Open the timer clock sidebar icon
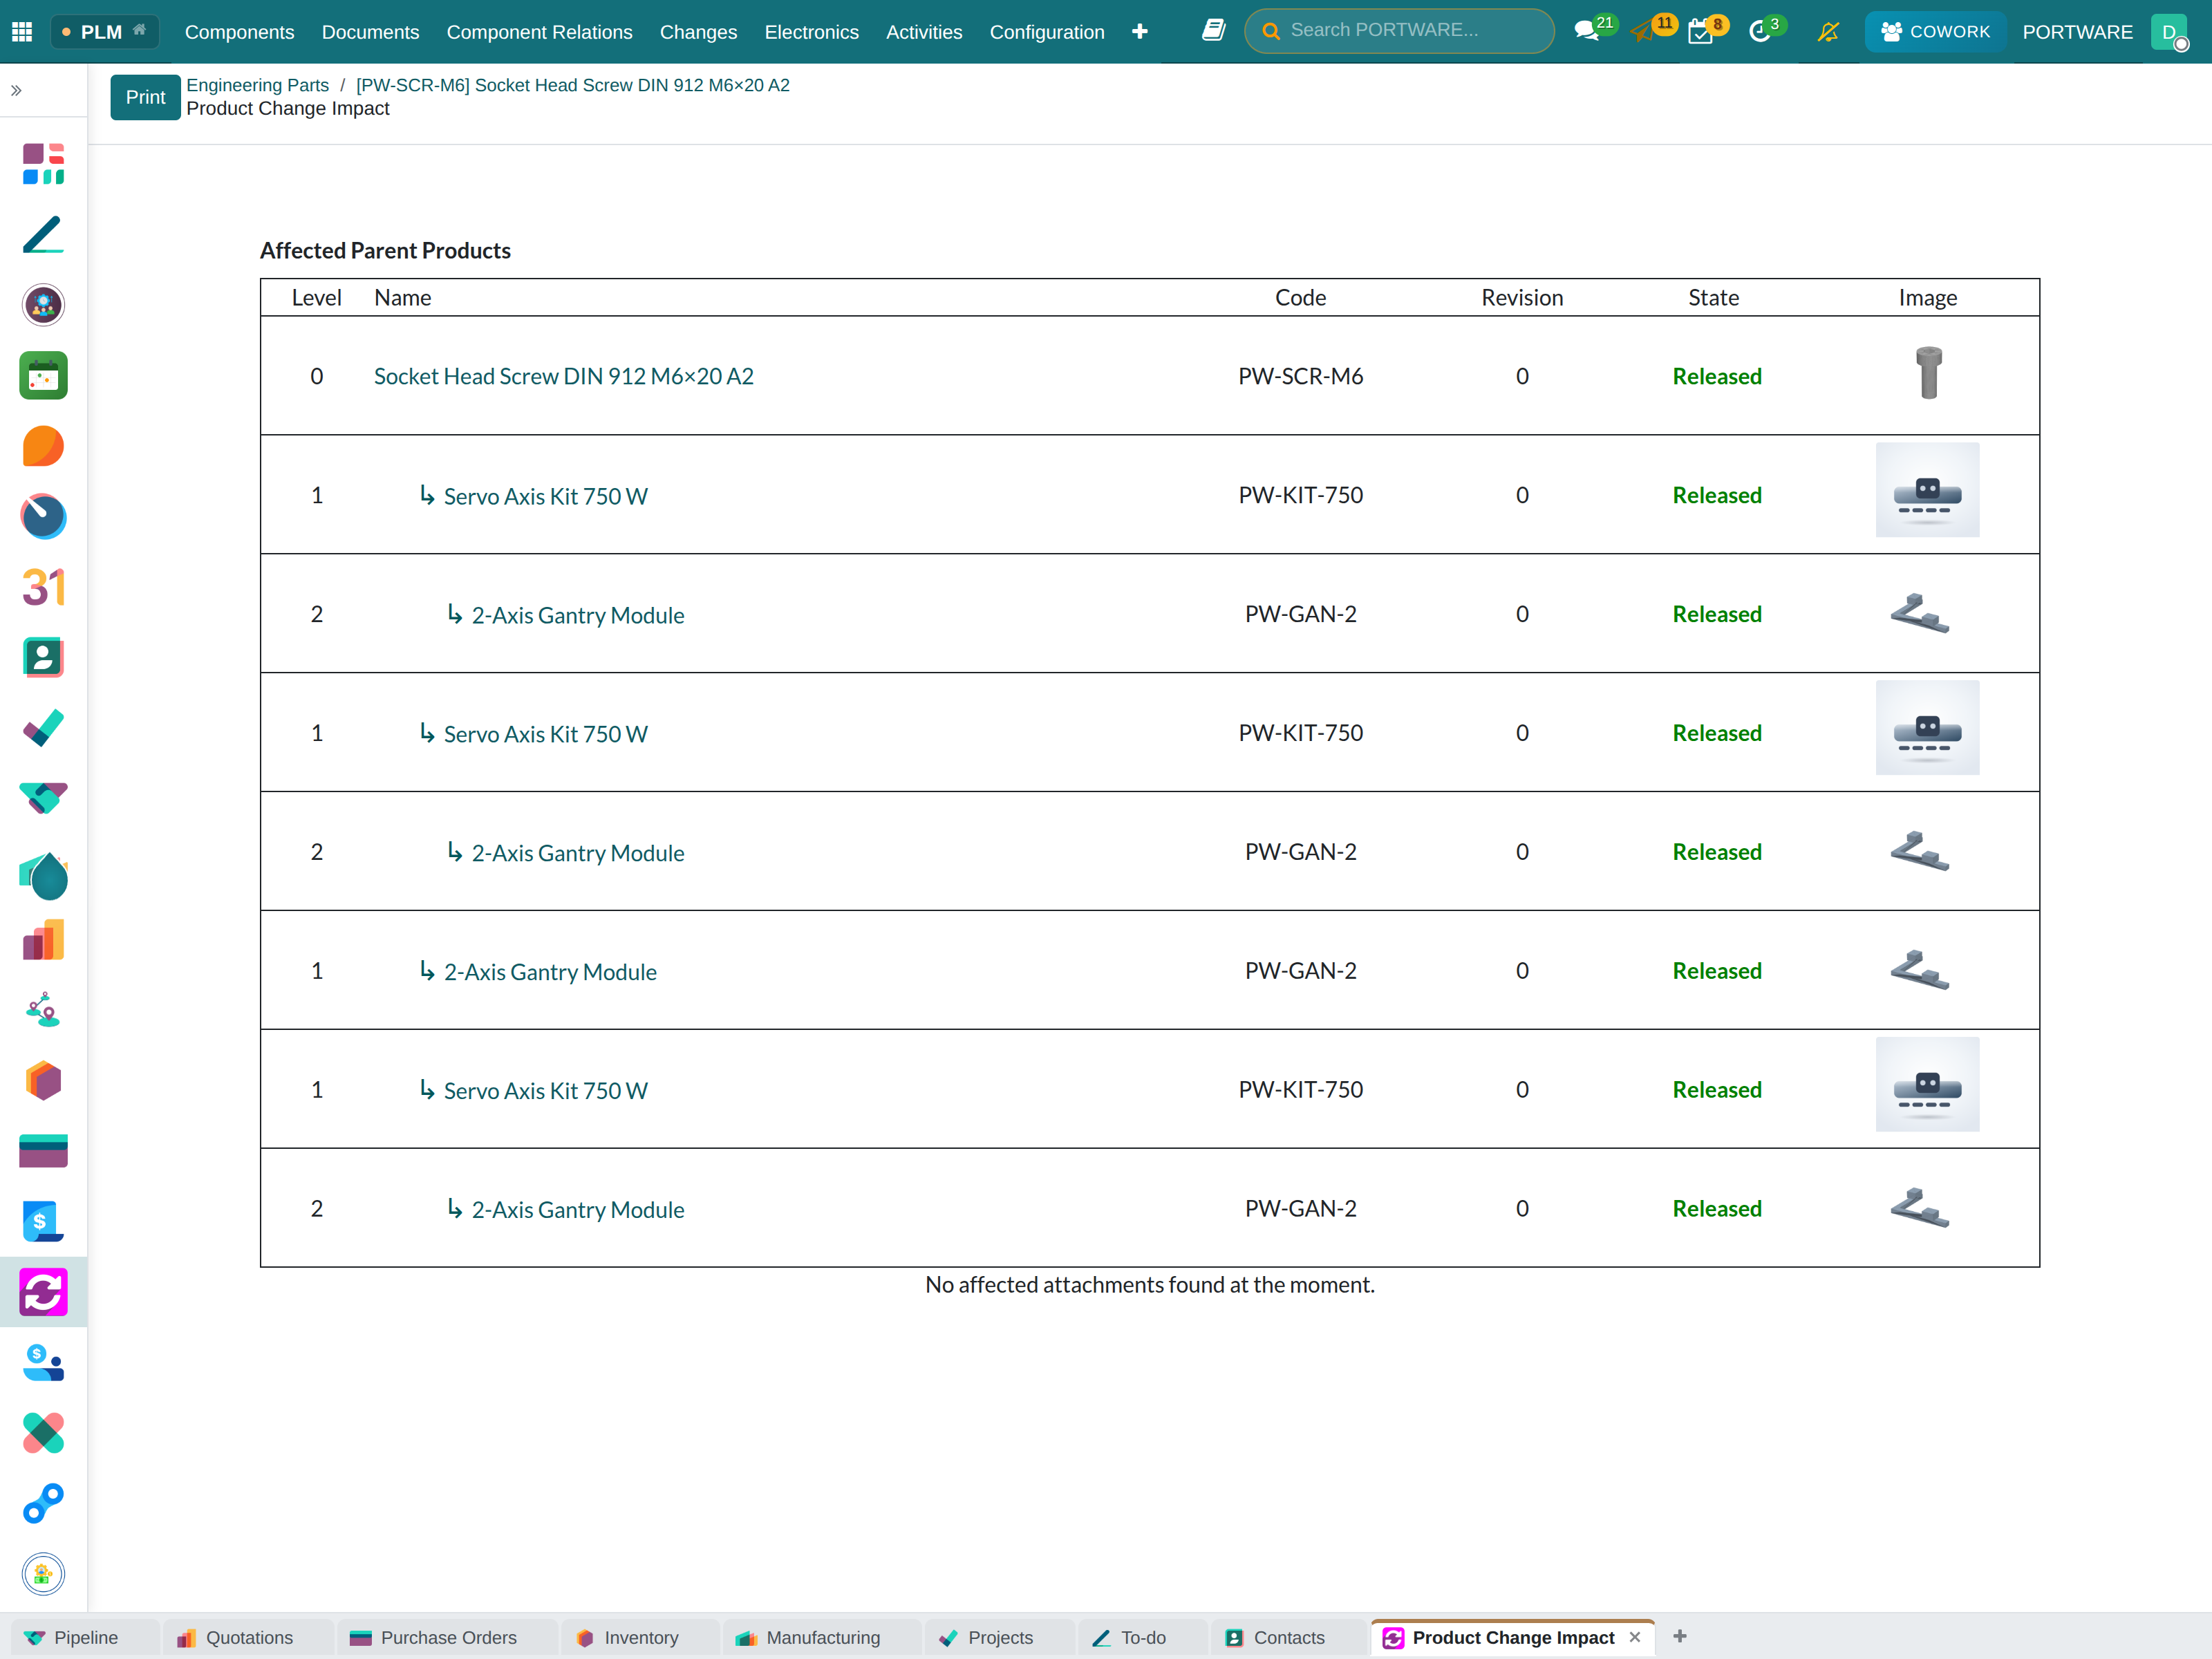Viewport: 2212px width, 1659px height. point(43,517)
